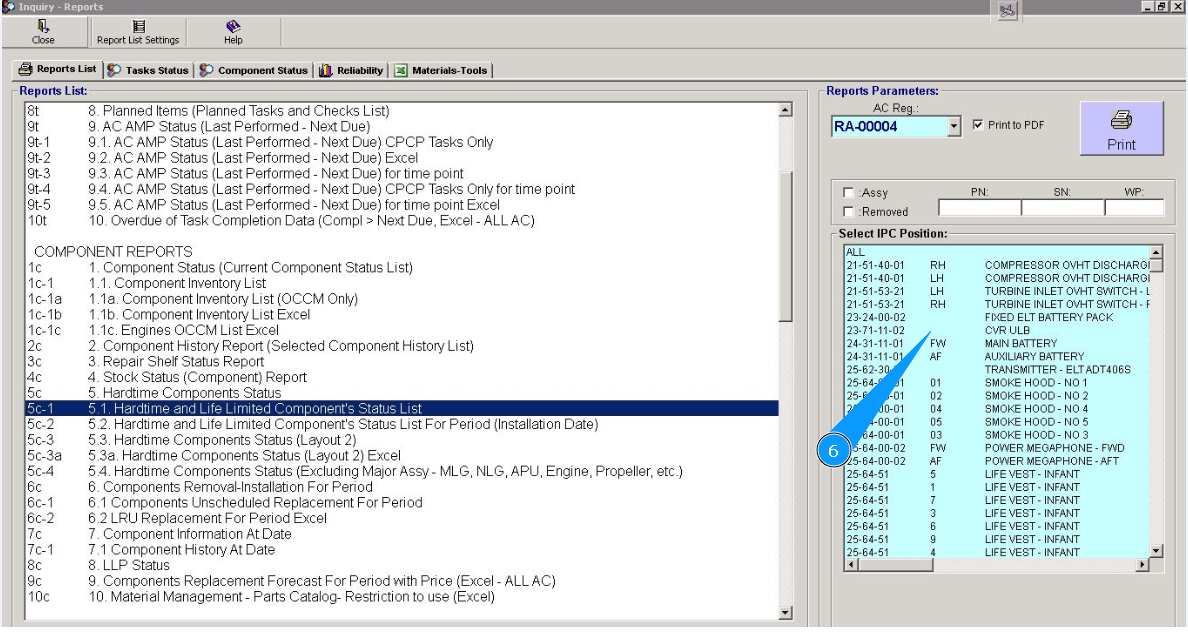Click the printer icon on Print button
This screenshot has width=1188, height=633.
[x=1121, y=120]
